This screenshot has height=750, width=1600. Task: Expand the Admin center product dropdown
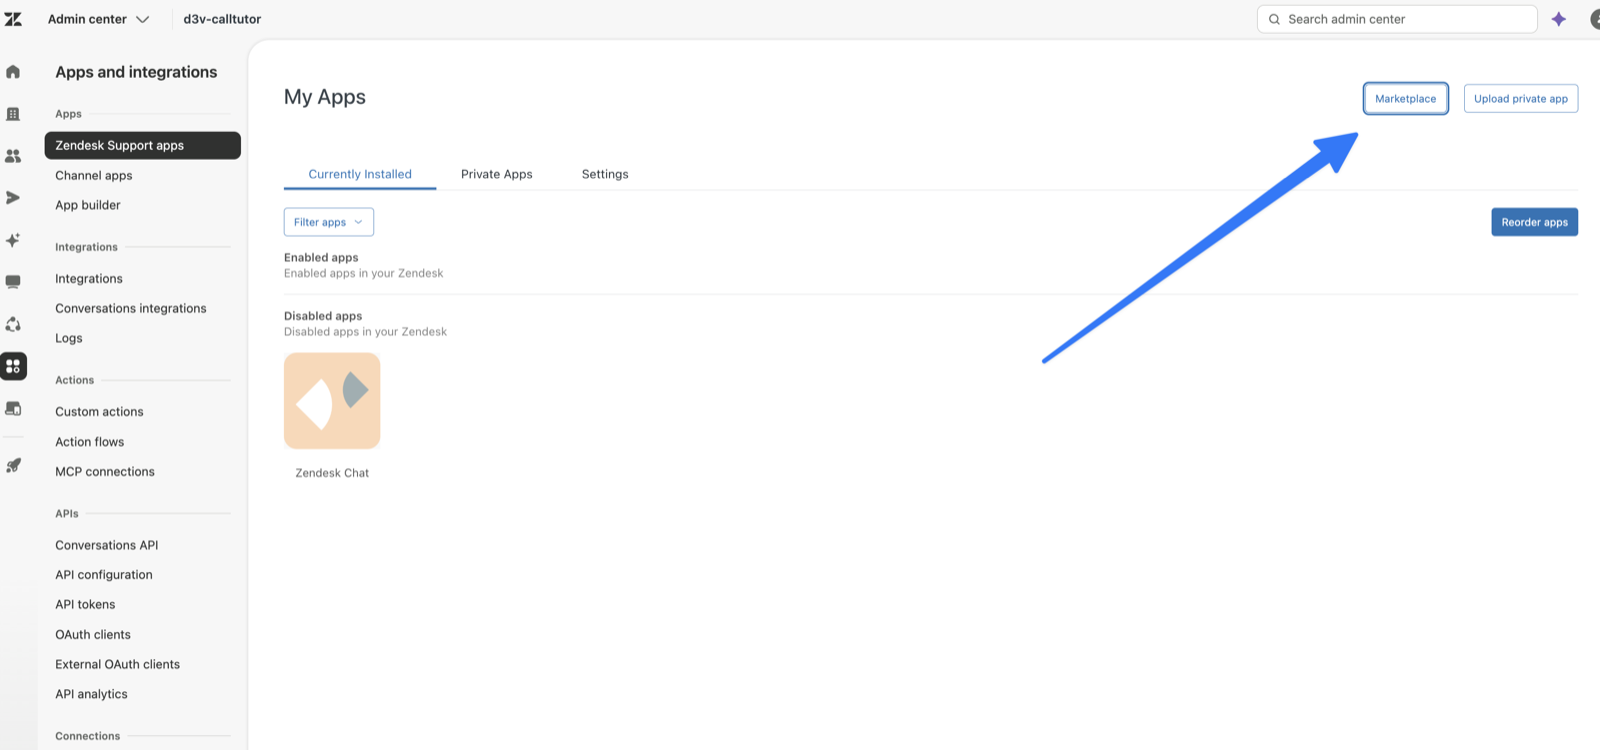tap(98, 19)
